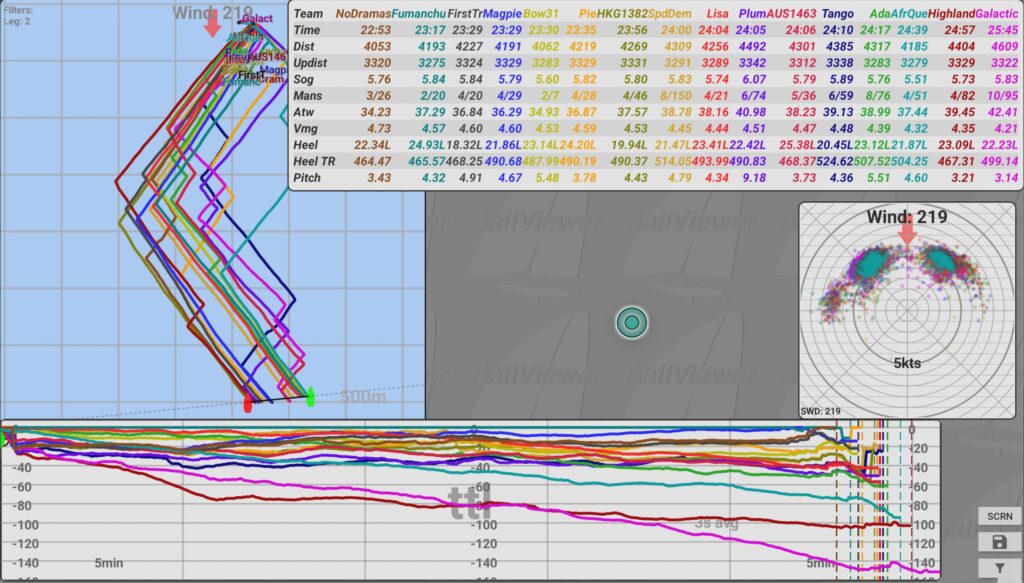Click Tango Heel TR value 524.62
The width and height of the screenshot is (1024, 583).
835,161
